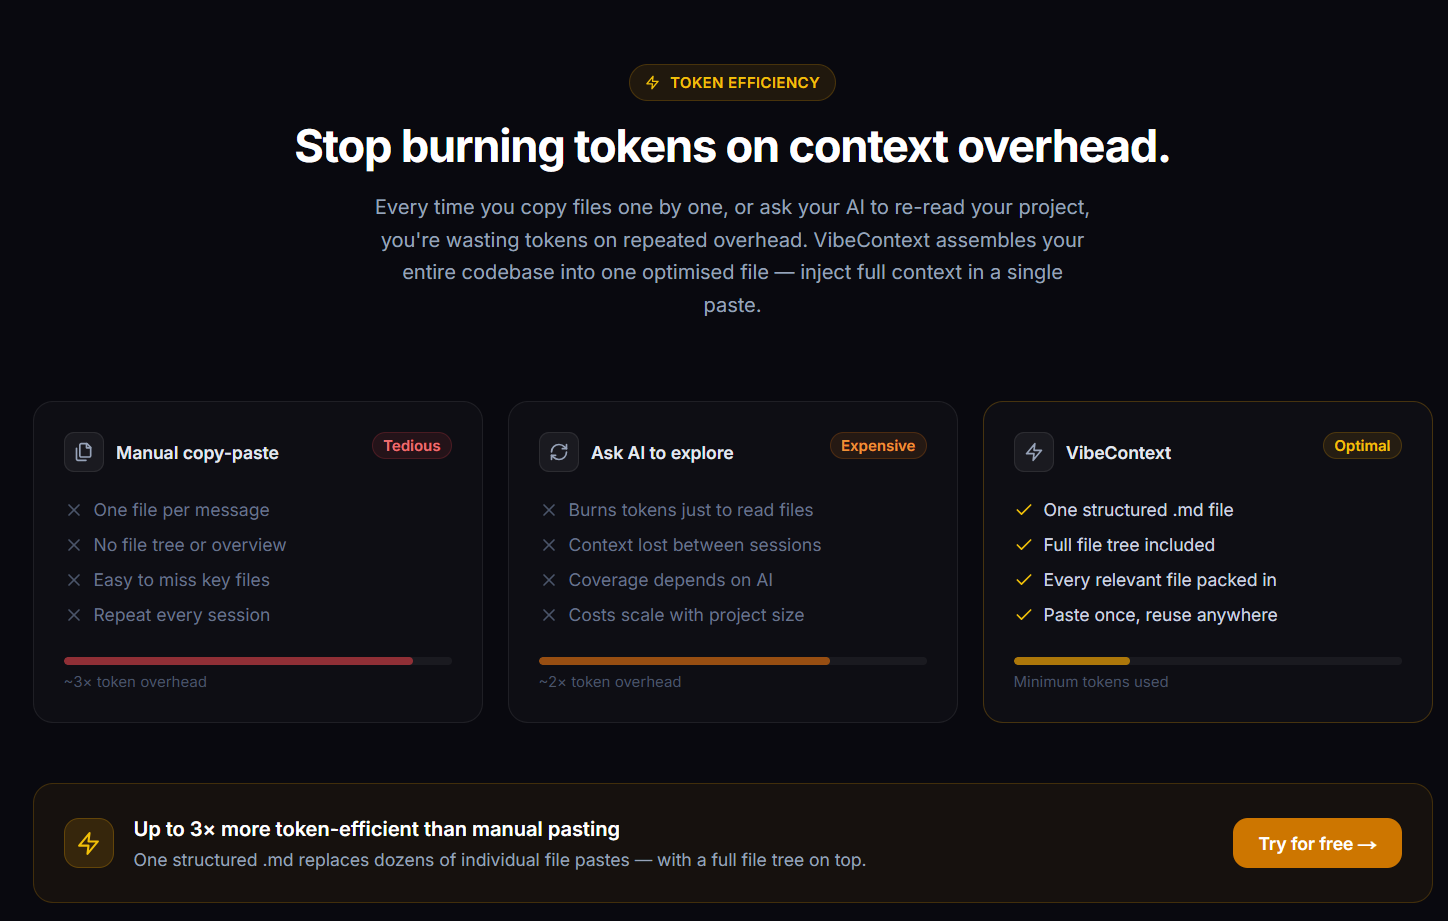Click the checkmark beside Paste once, reuse anywhere
The width and height of the screenshot is (1448, 921).
point(1024,615)
